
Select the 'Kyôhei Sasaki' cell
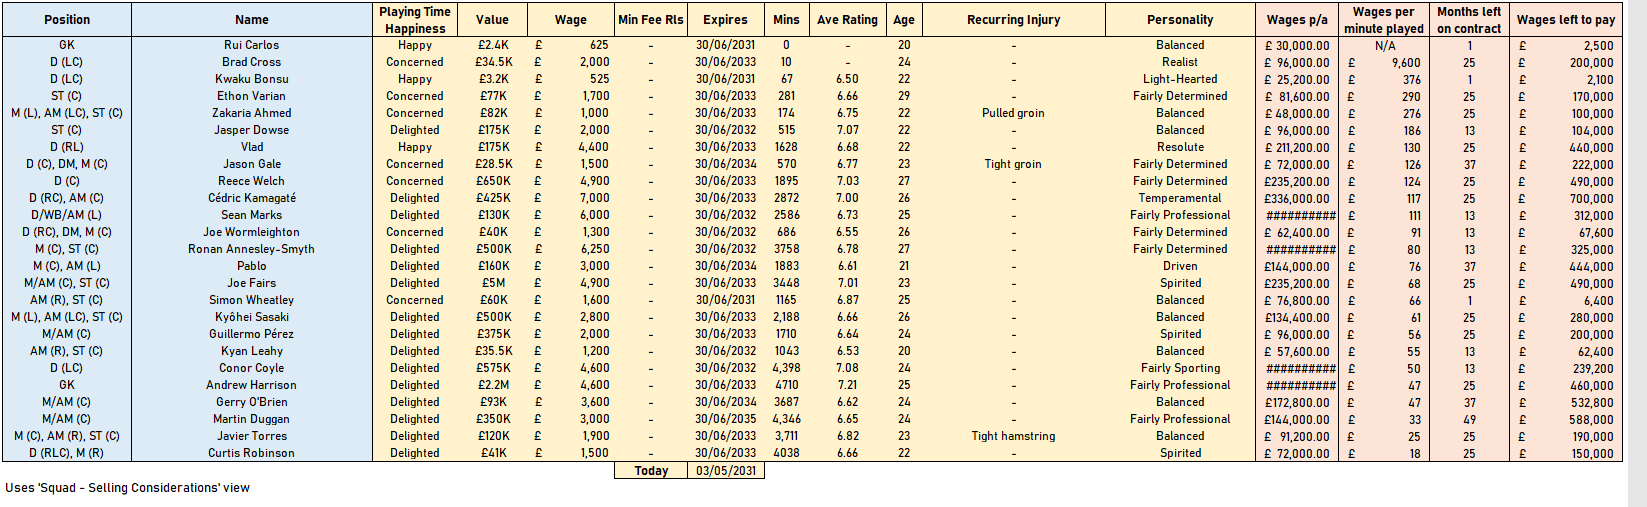pos(252,317)
